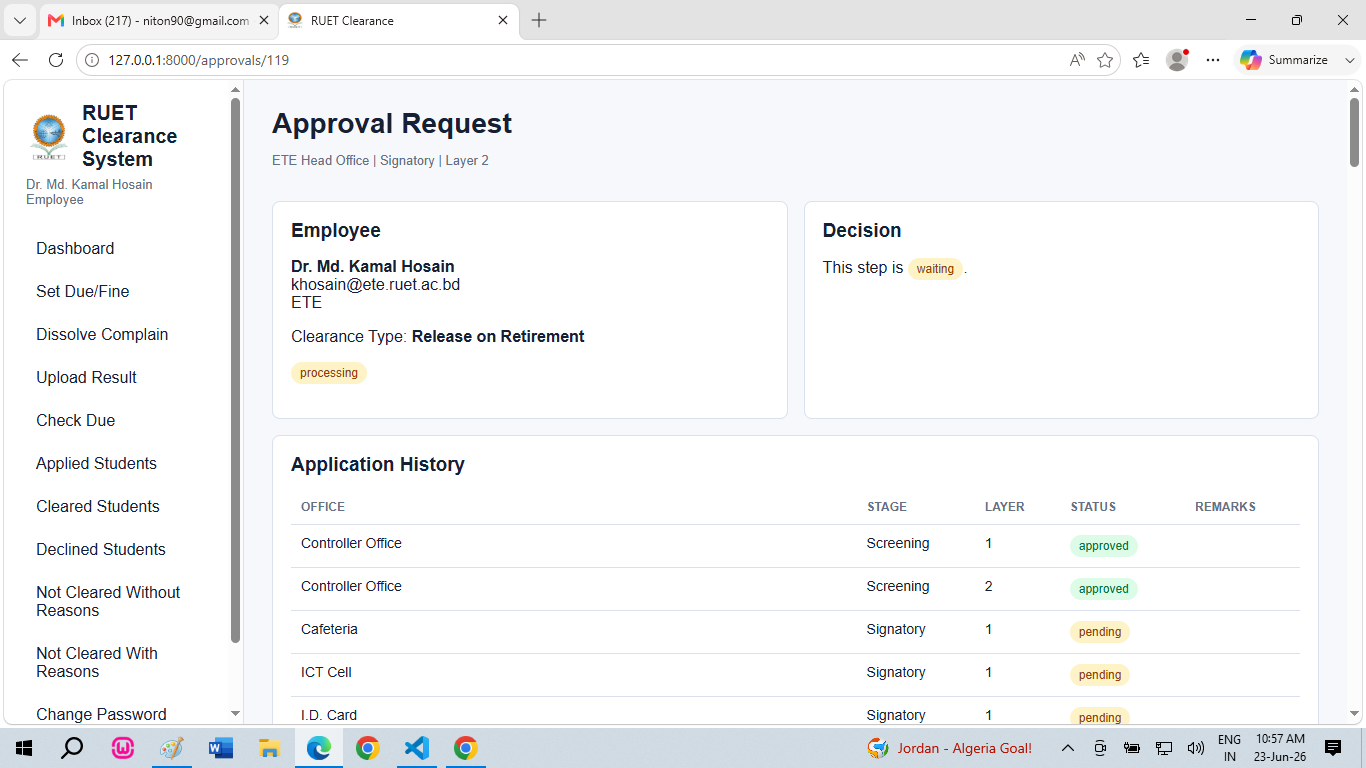Open Not Cleared Without Reasons
The height and width of the screenshot is (768, 1366).
108,601
